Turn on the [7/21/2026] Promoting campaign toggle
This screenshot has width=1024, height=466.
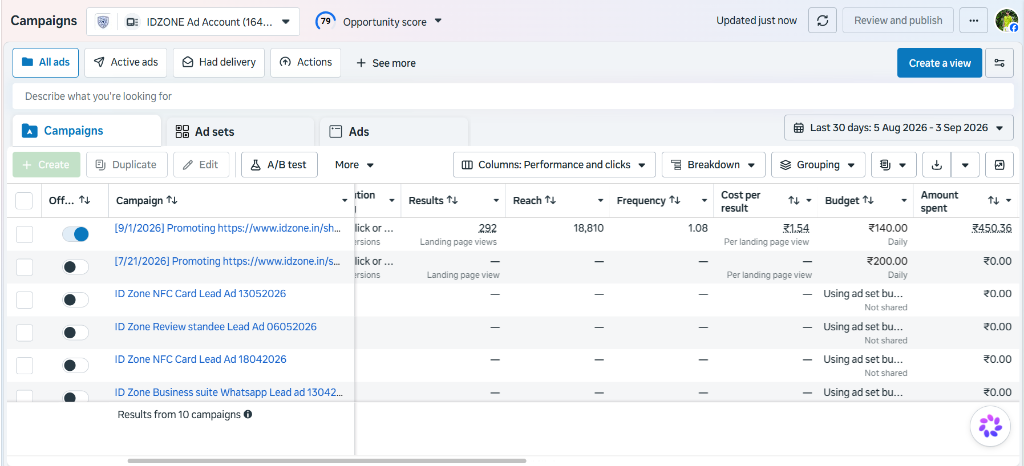(75, 266)
